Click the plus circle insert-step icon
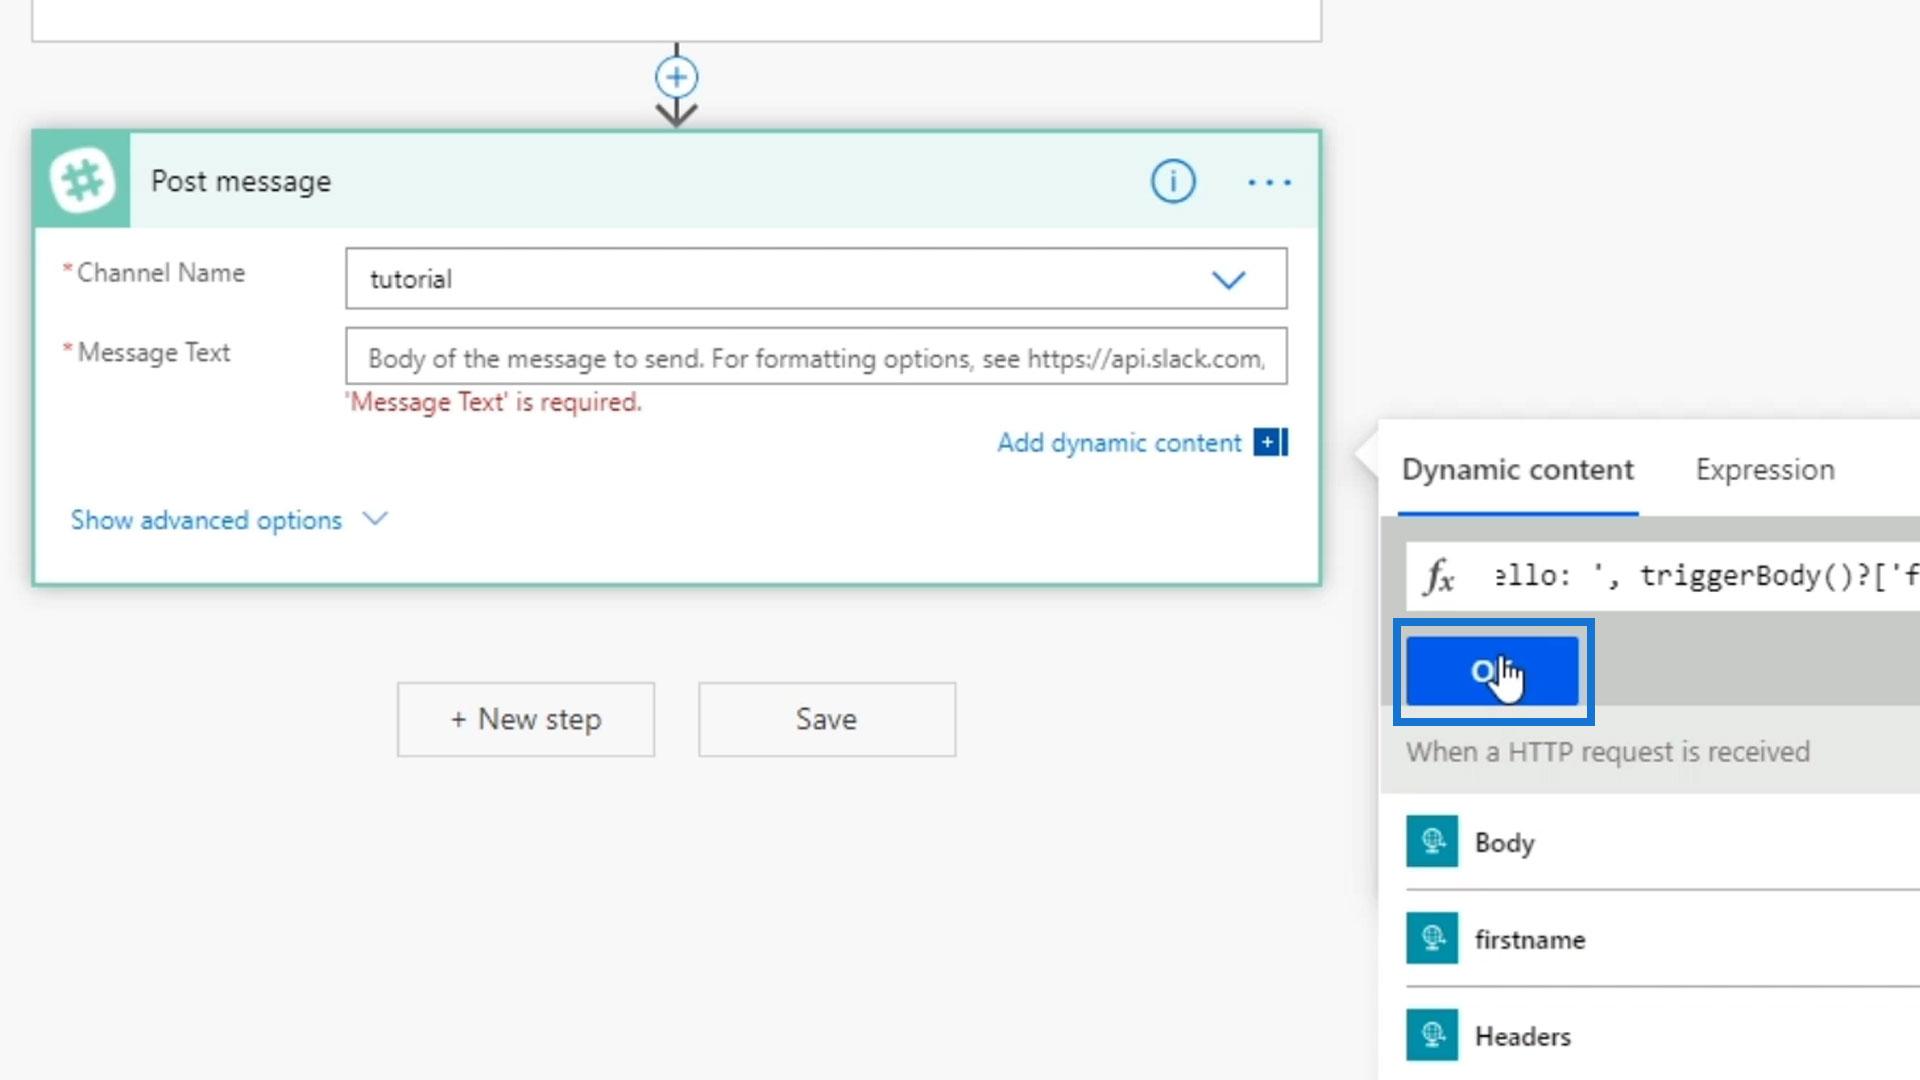Viewport: 1920px width, 1080px height. 676,77
